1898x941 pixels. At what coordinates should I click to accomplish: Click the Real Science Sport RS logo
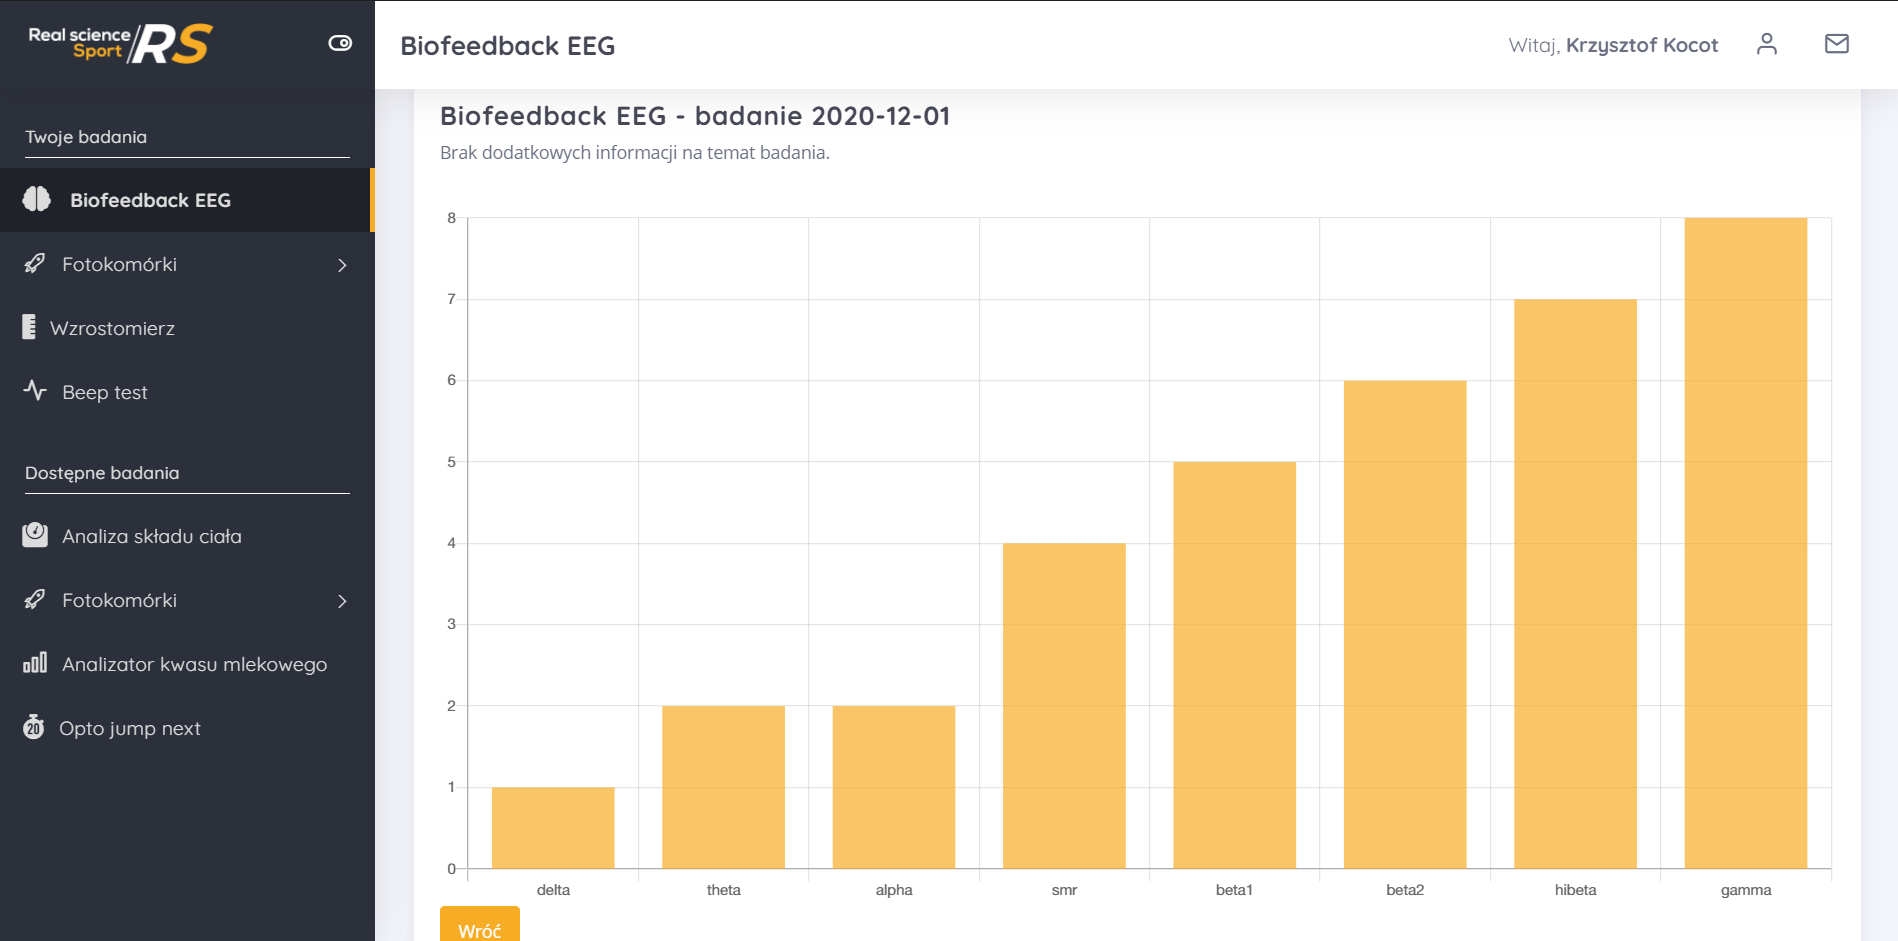click(120, 43)
